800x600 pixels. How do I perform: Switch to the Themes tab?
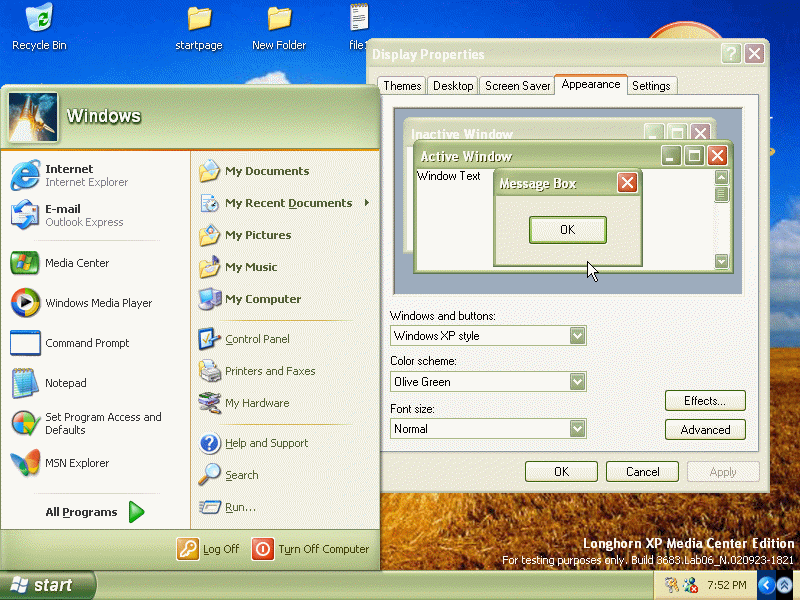[402, 86]
